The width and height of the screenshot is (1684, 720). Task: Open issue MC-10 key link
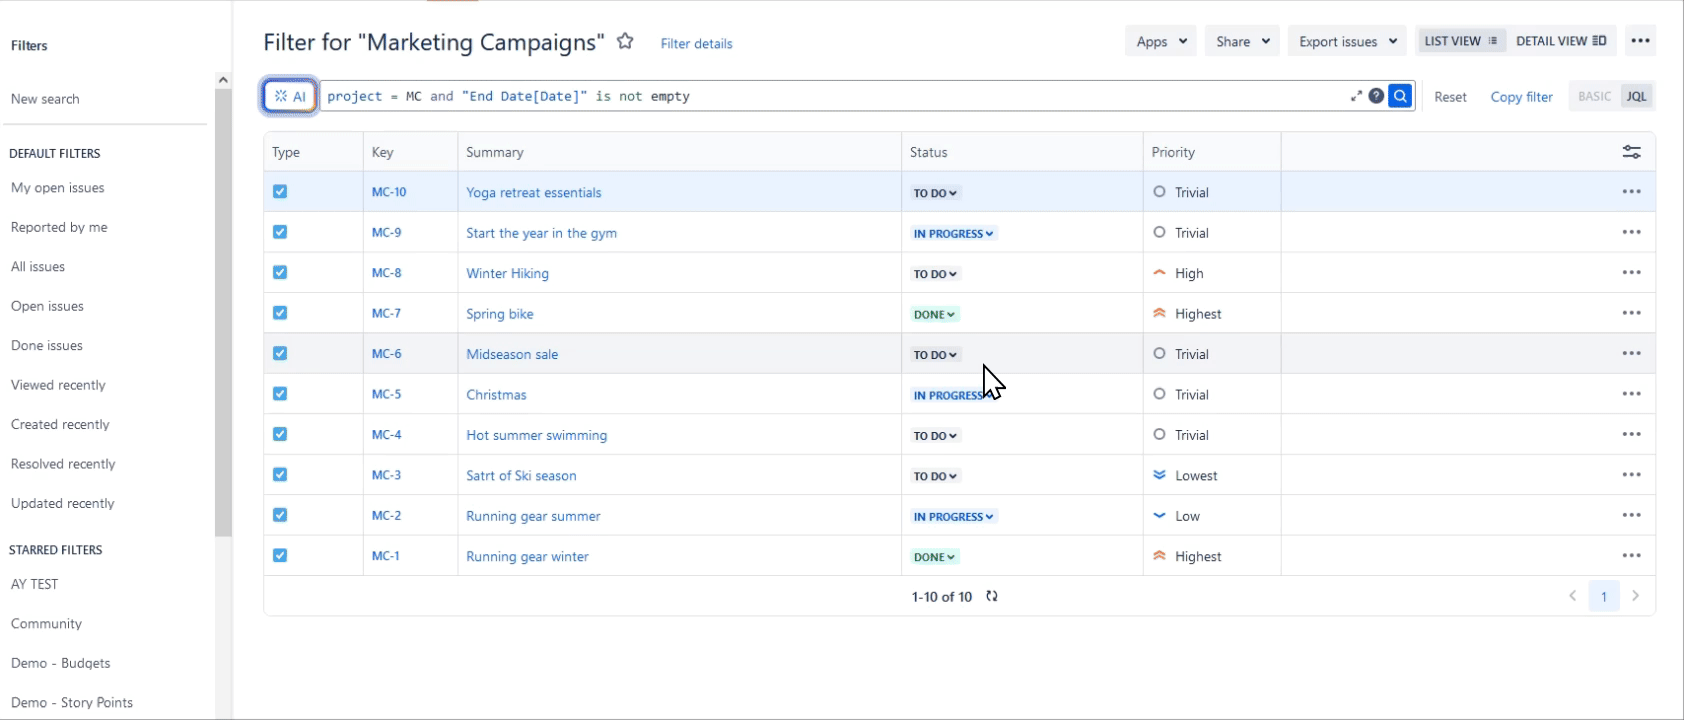point(389,192)
